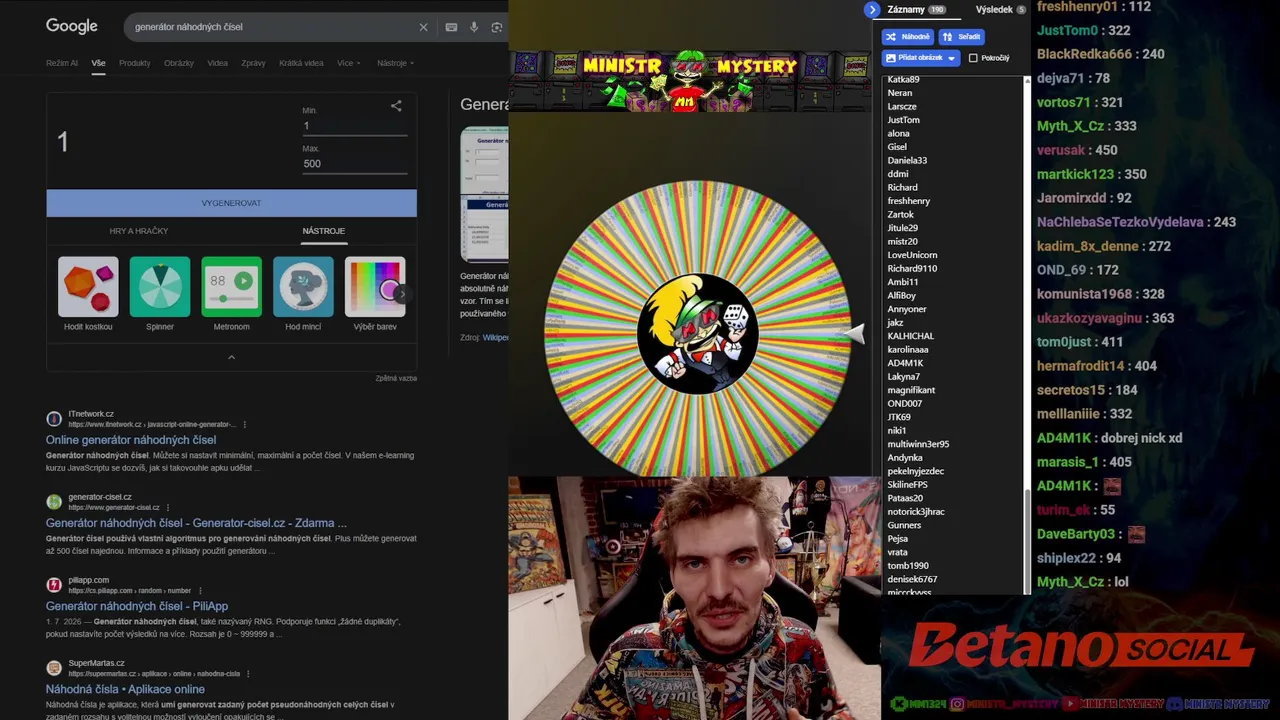The height and width of the screenshot is (720, 1280).
Task: Open options menu for generator-cisel.cz result
Action: pos(168,507)
